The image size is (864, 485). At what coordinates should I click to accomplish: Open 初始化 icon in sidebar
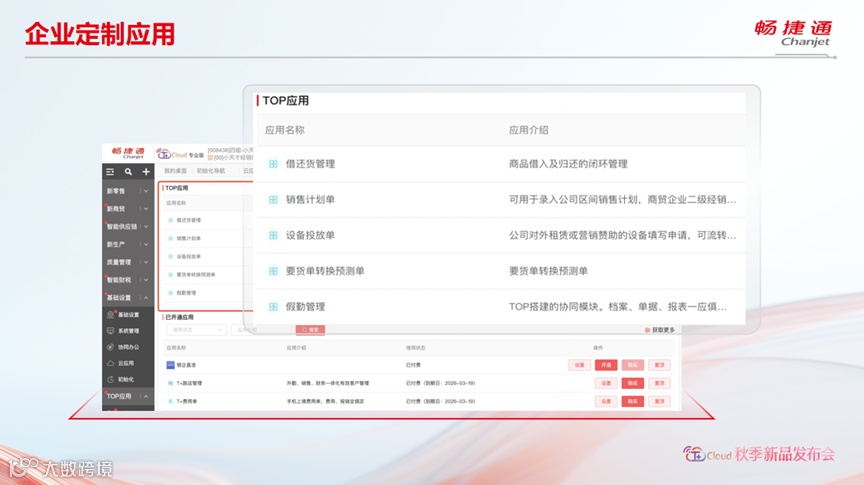tap(110, 379)
